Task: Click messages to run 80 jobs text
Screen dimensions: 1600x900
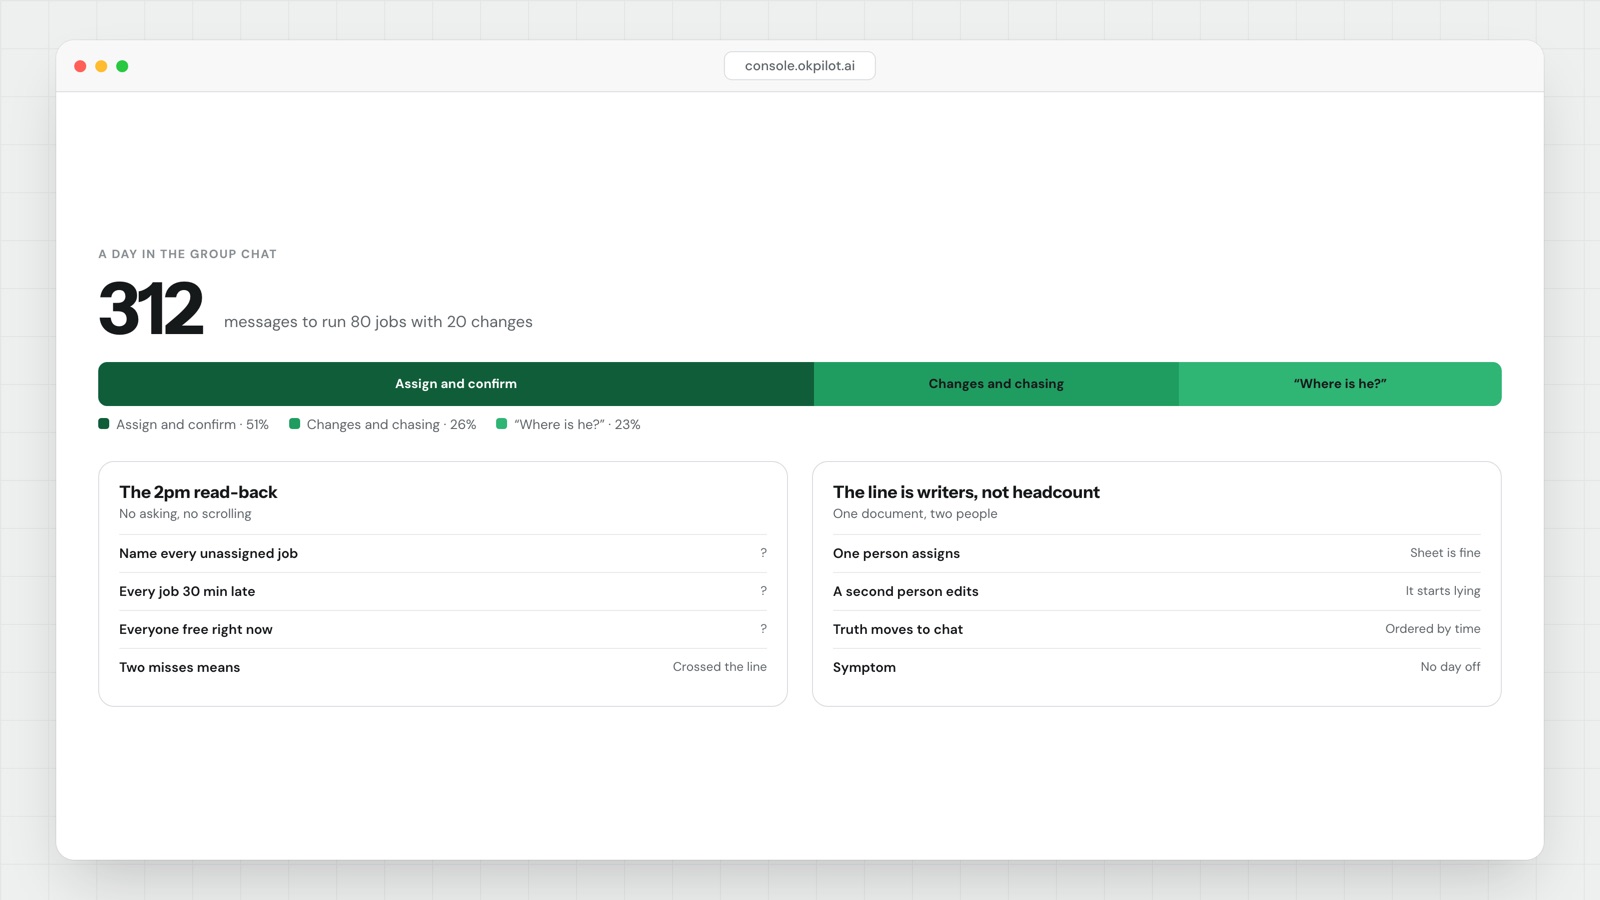Action: pos(378,322)
